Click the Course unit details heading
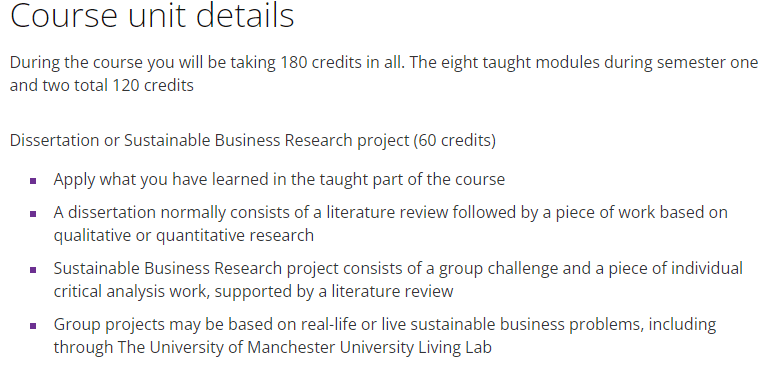The image size is (773, 367). [x=152, y=16]
